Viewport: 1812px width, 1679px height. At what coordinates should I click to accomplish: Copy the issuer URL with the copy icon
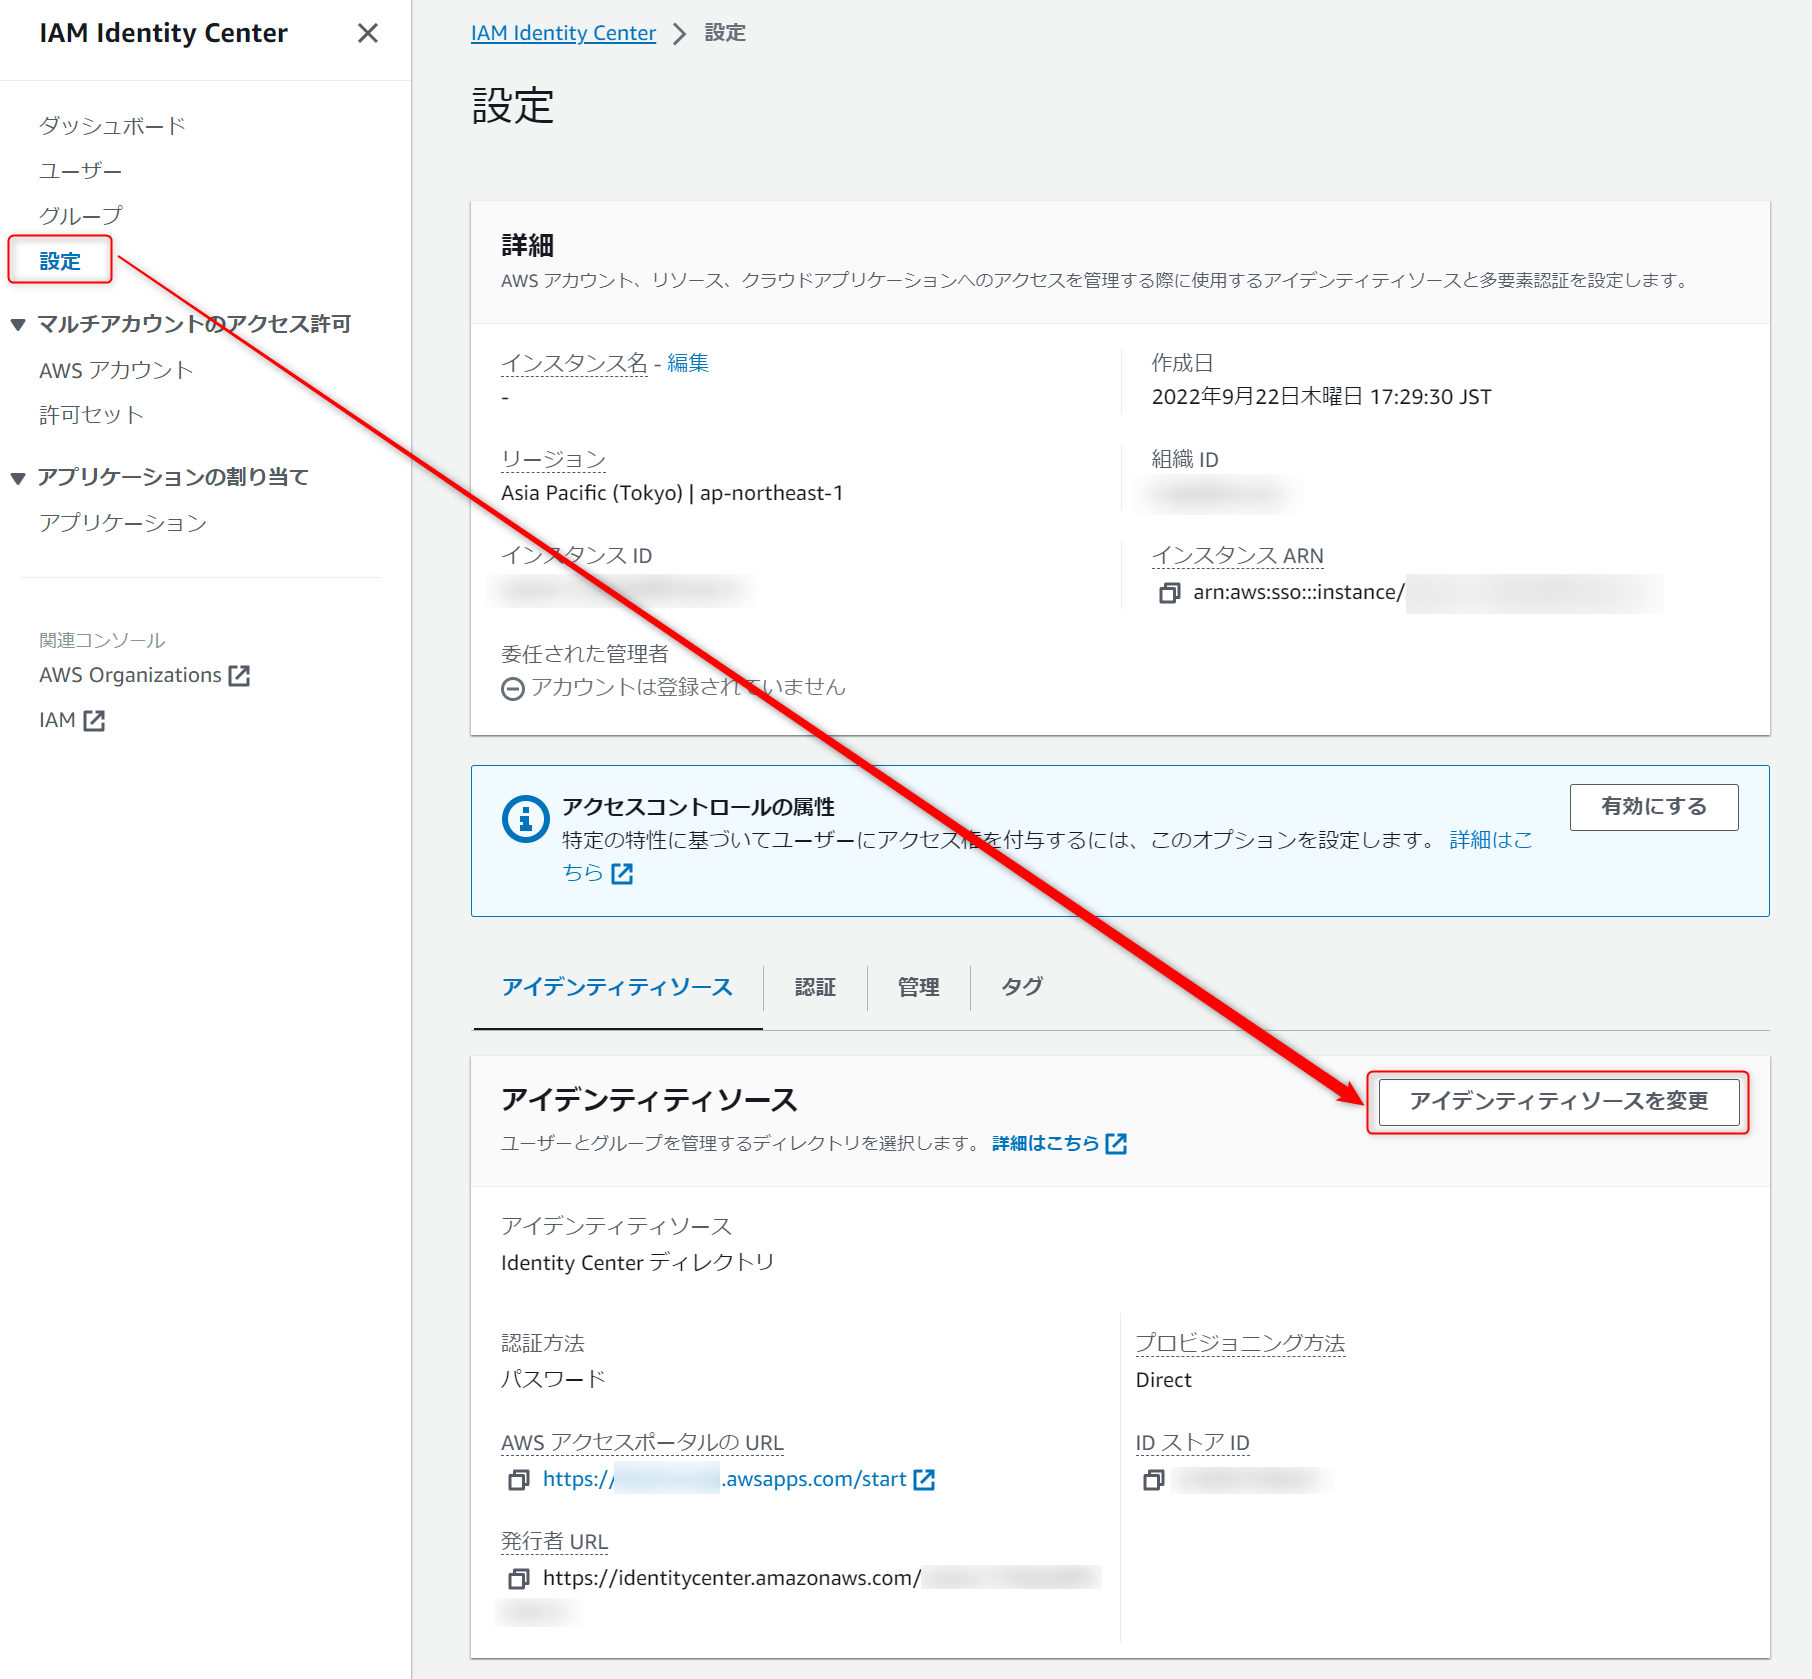click(518, 1579)
